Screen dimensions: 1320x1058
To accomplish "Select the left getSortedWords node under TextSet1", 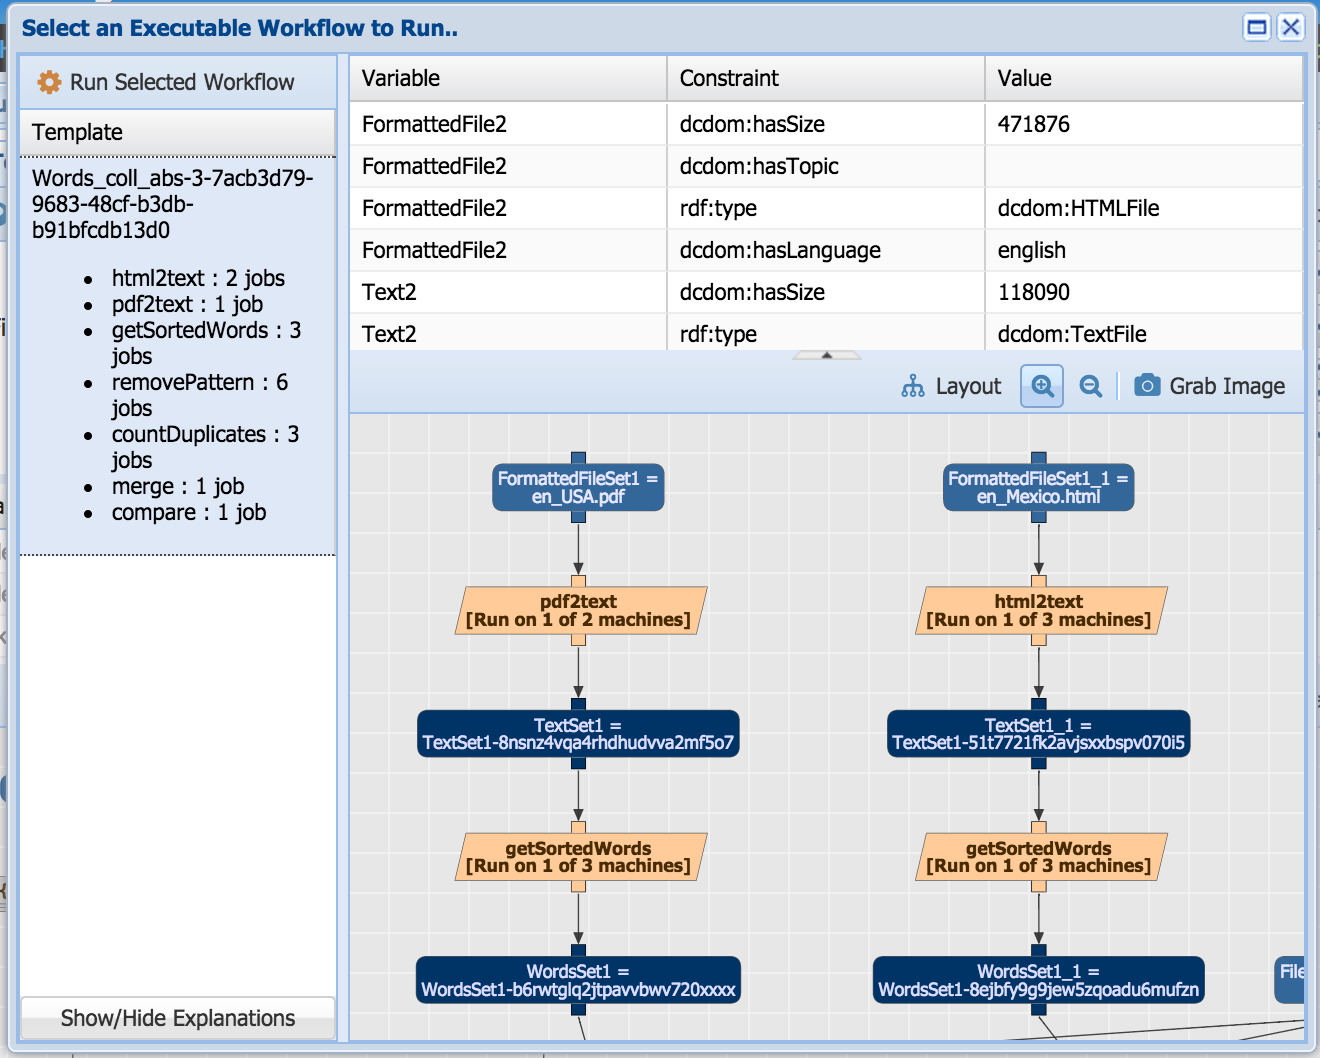I will point(579,858).
